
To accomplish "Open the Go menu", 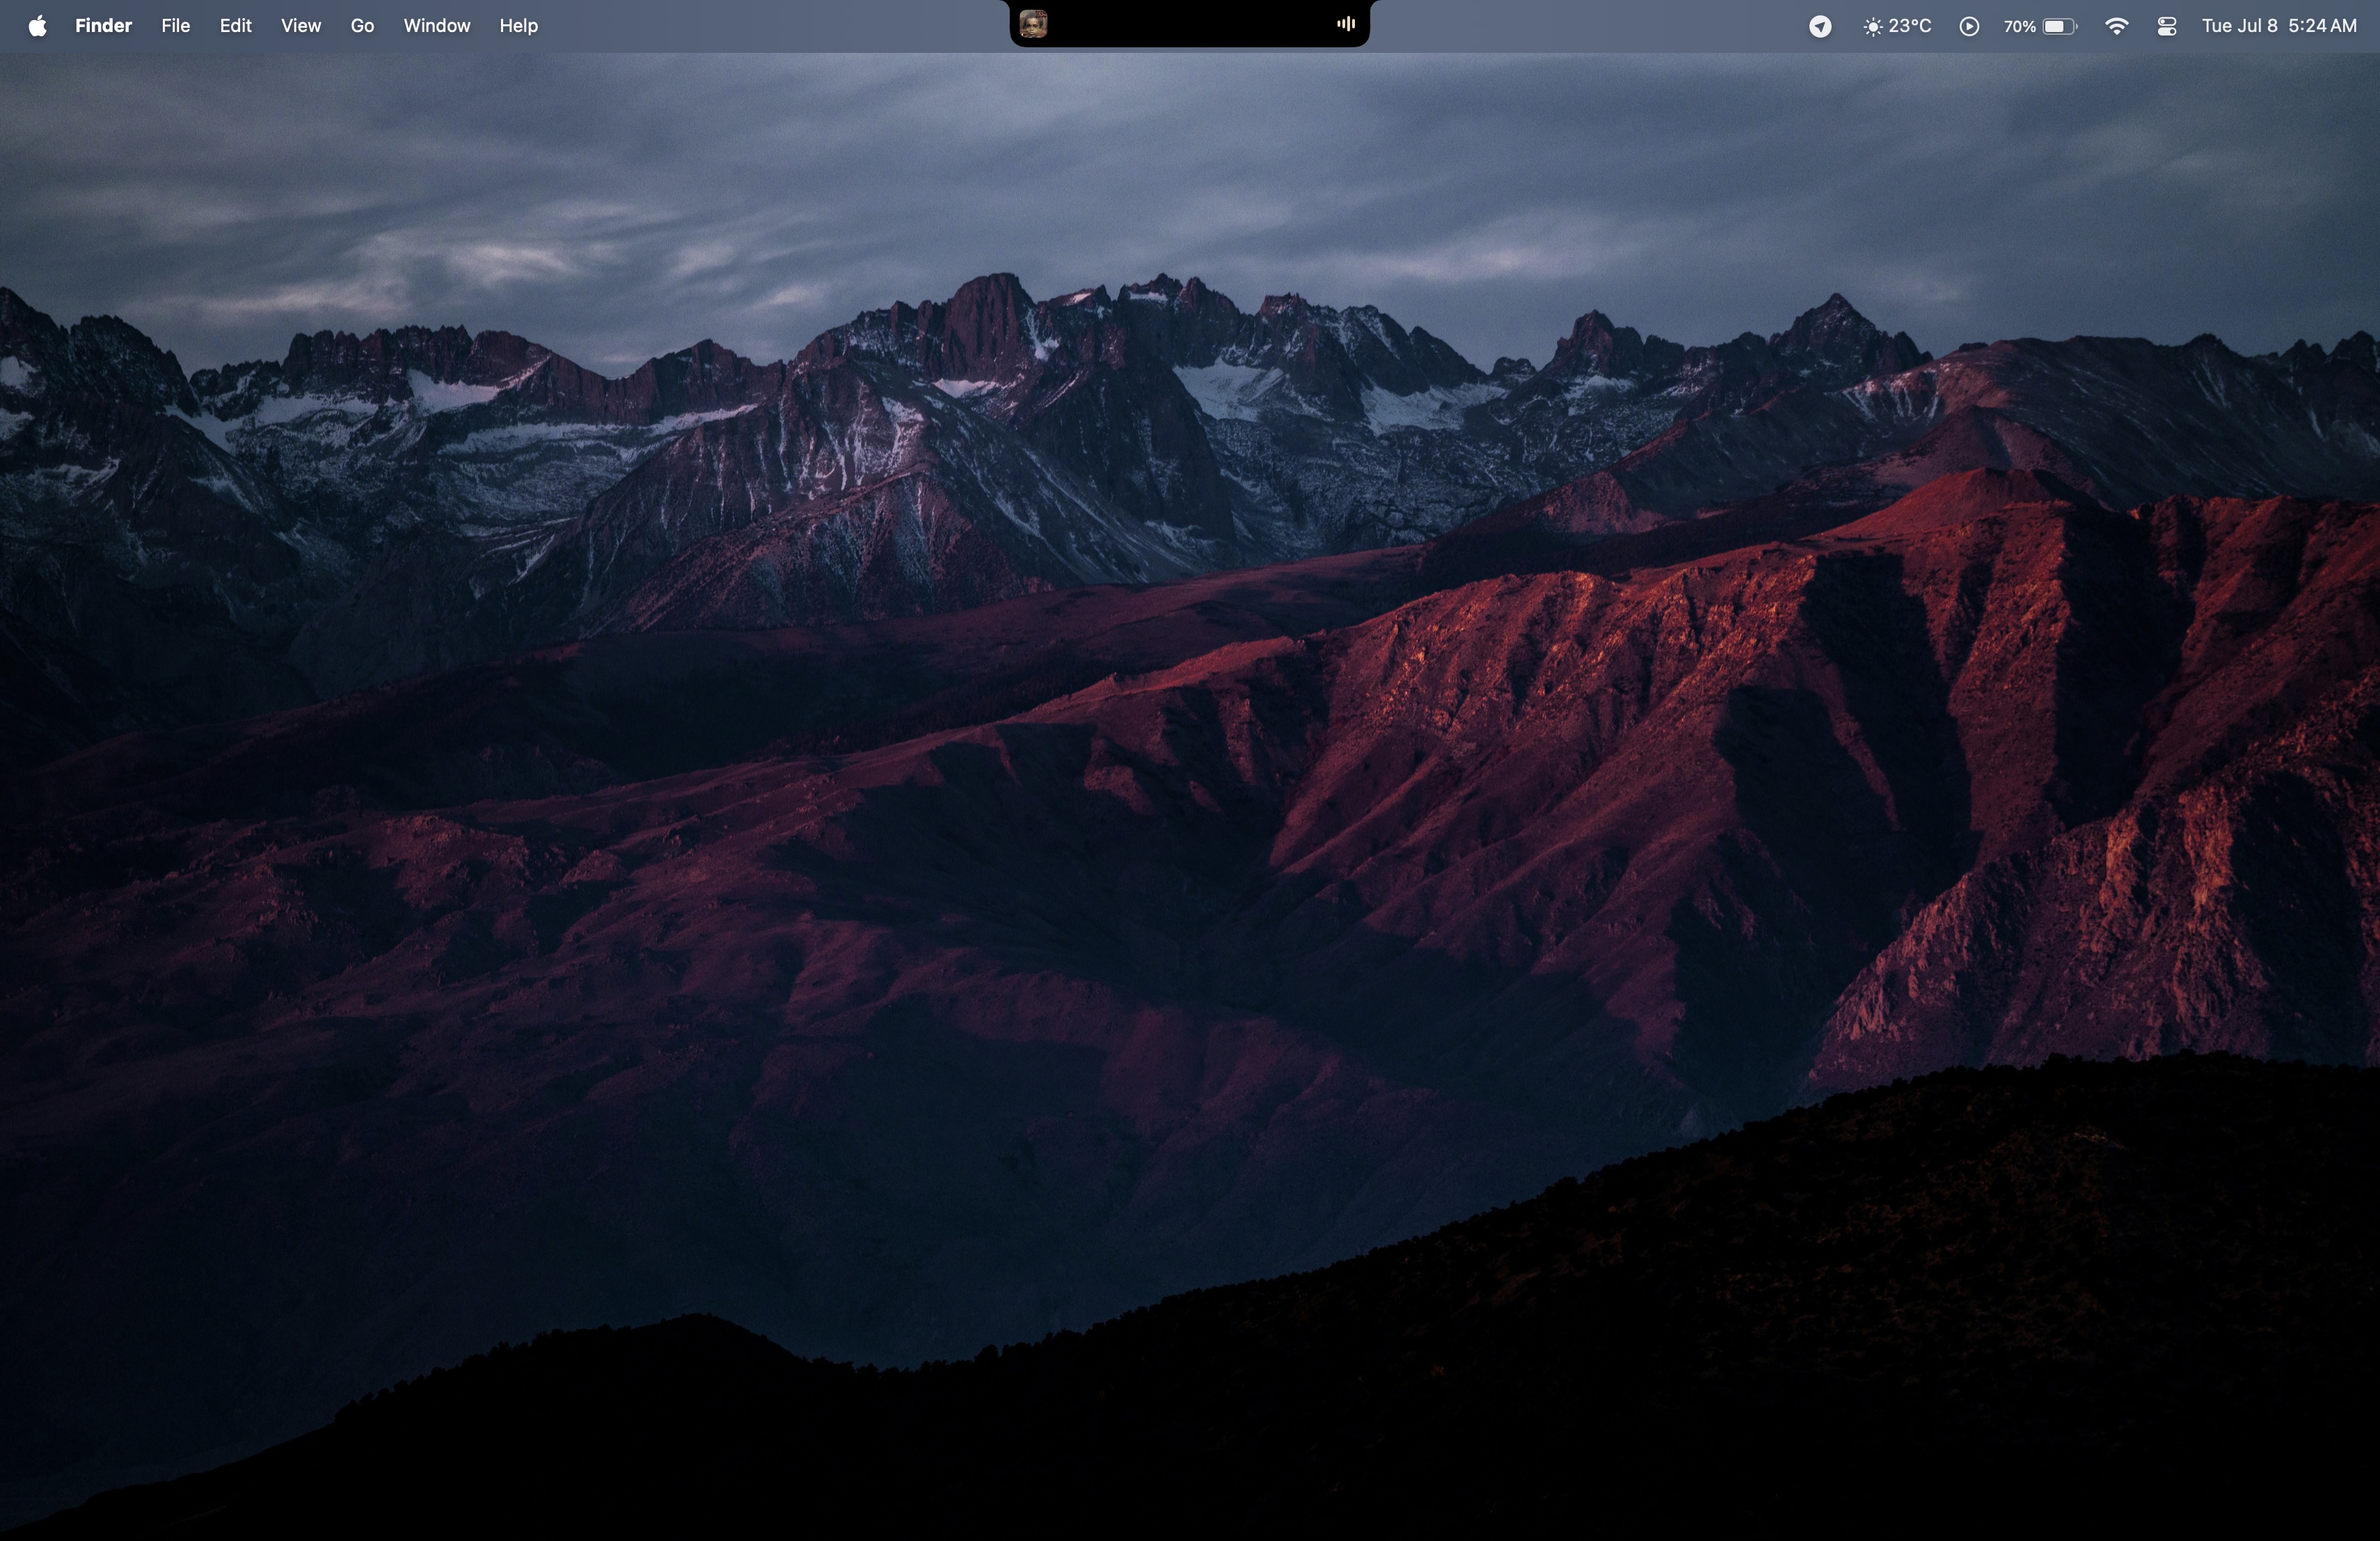I will coord(362,26).
